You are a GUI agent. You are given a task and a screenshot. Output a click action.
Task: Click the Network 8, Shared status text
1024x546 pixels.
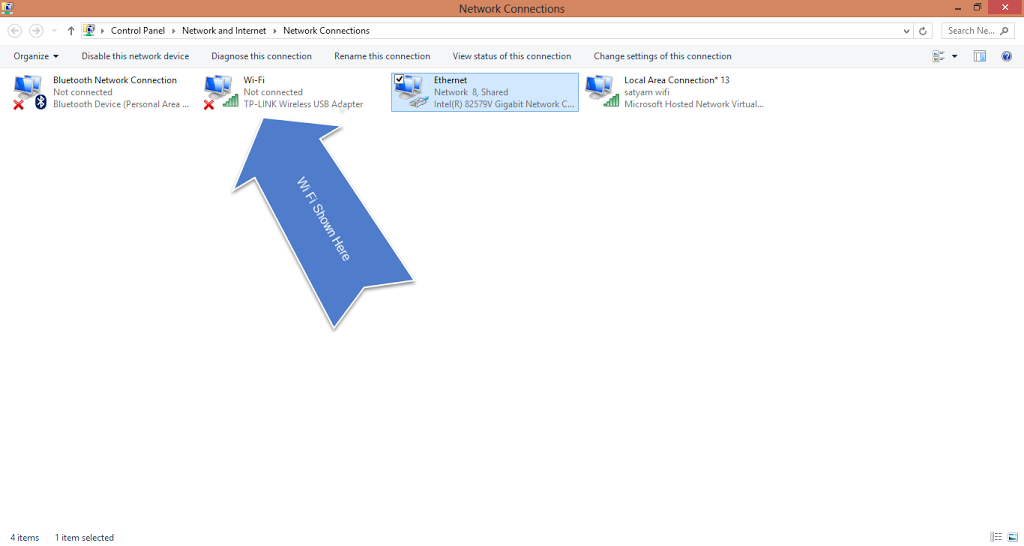(471, 92)
